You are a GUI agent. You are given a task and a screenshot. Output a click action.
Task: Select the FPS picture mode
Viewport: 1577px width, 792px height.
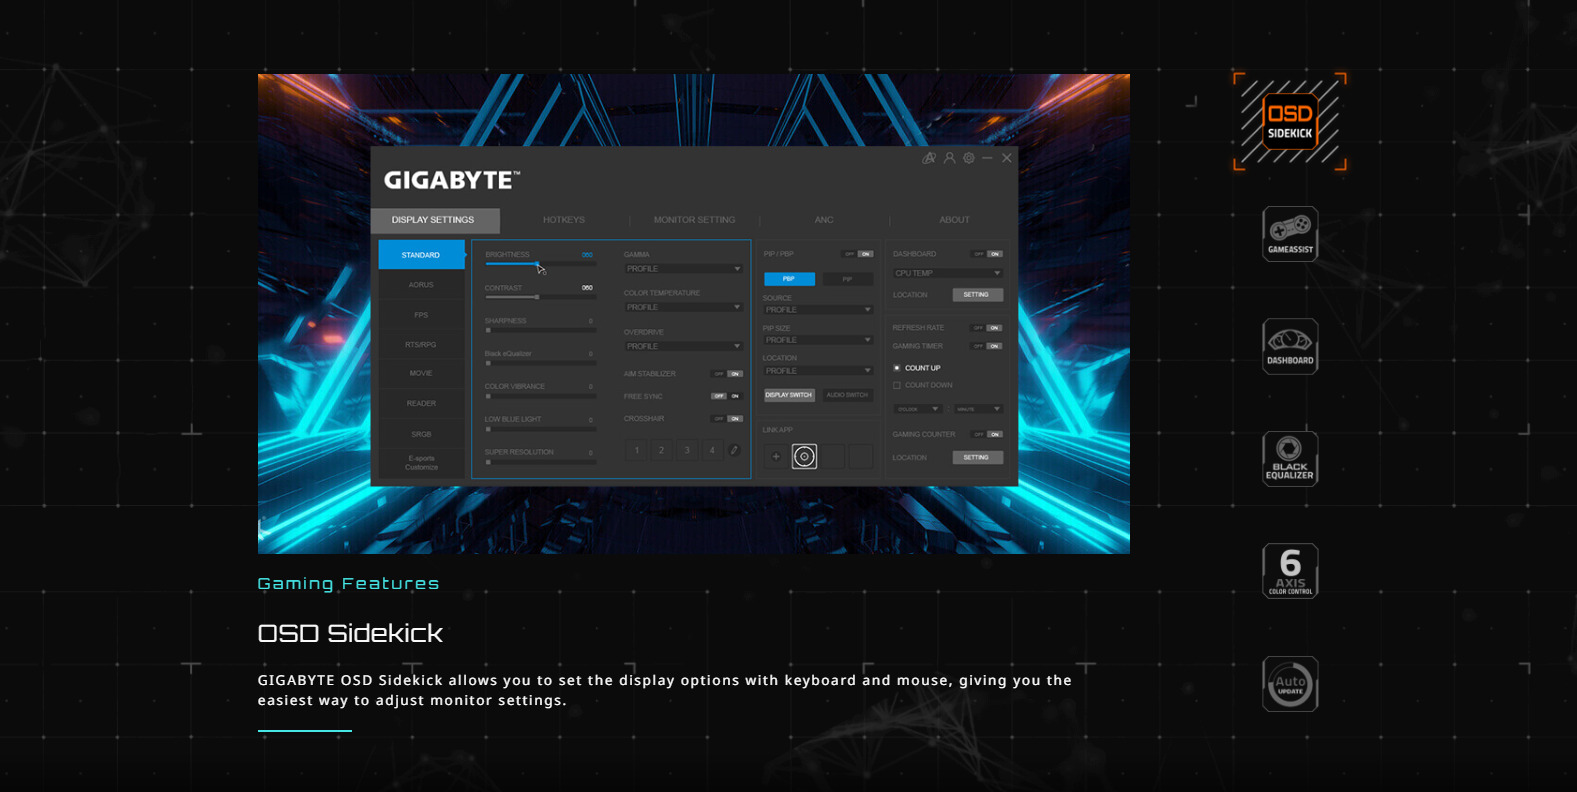(421, 315)
